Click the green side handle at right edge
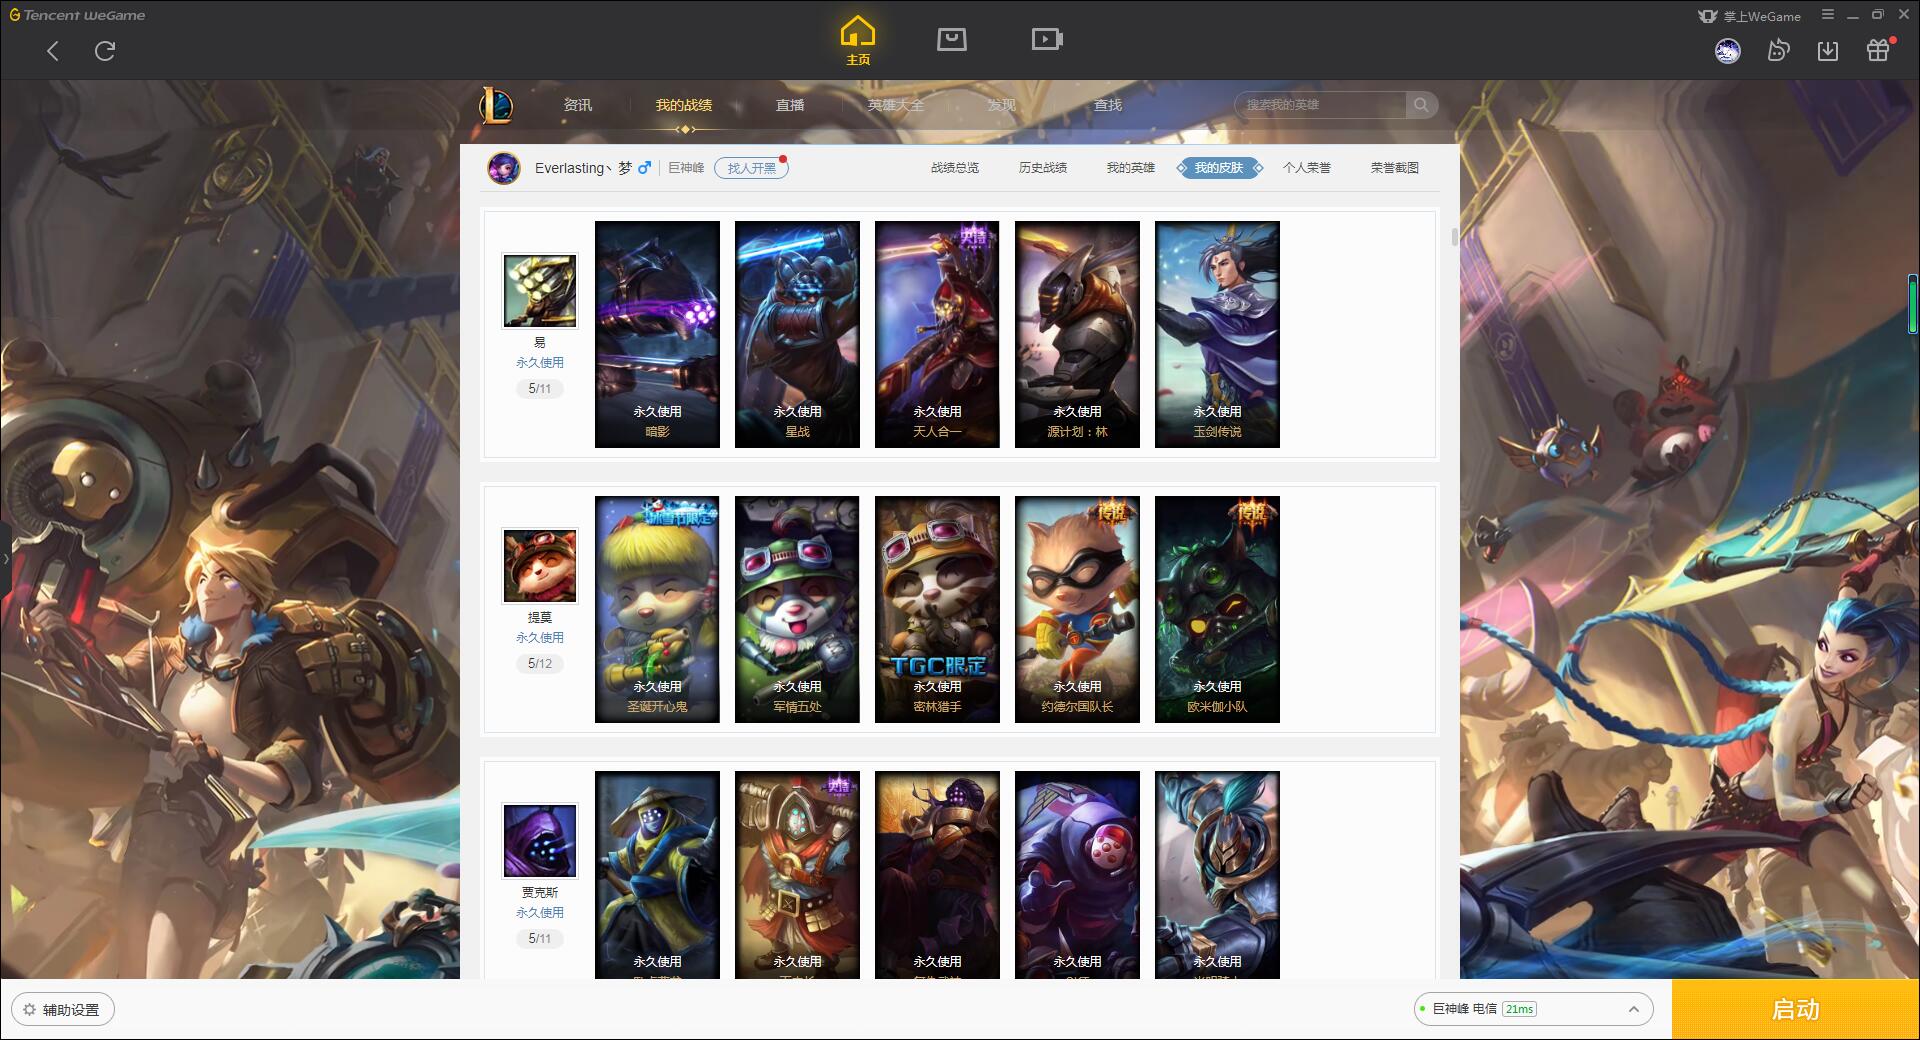Viewport: 1920px width, 1040px height. (1913, 303)
